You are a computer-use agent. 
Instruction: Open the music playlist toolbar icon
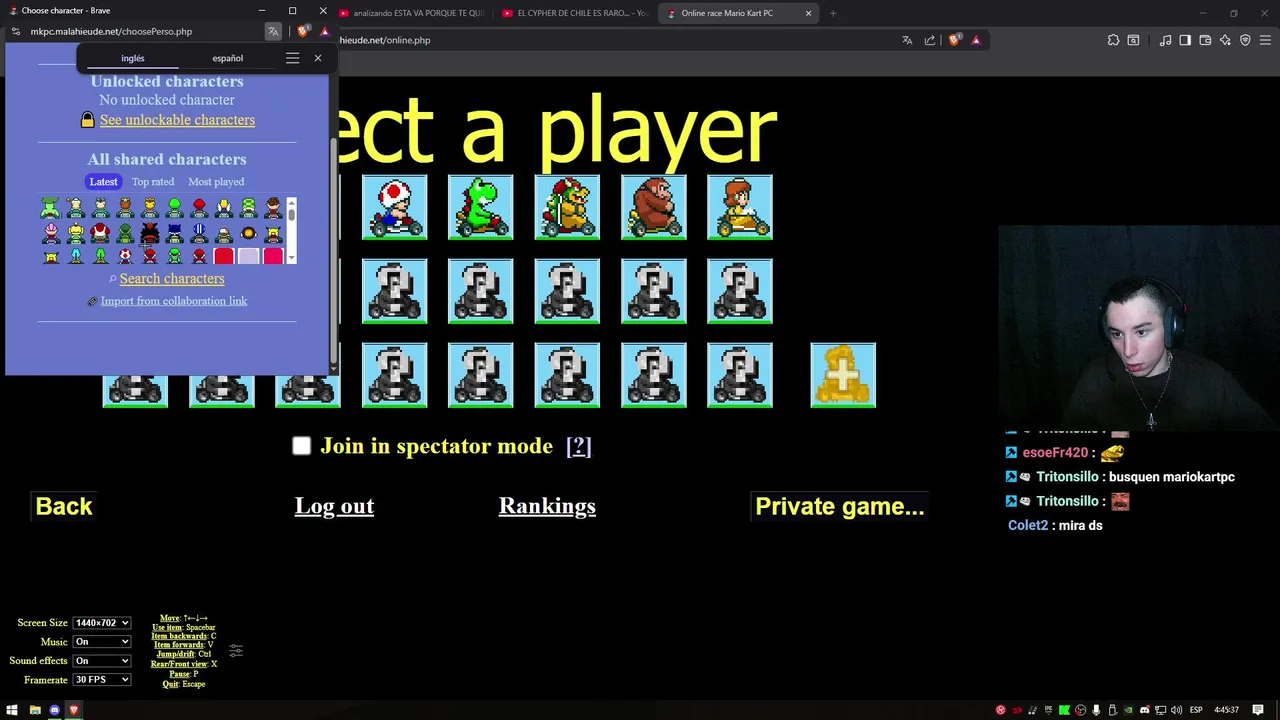click(x=1165, y=40)
